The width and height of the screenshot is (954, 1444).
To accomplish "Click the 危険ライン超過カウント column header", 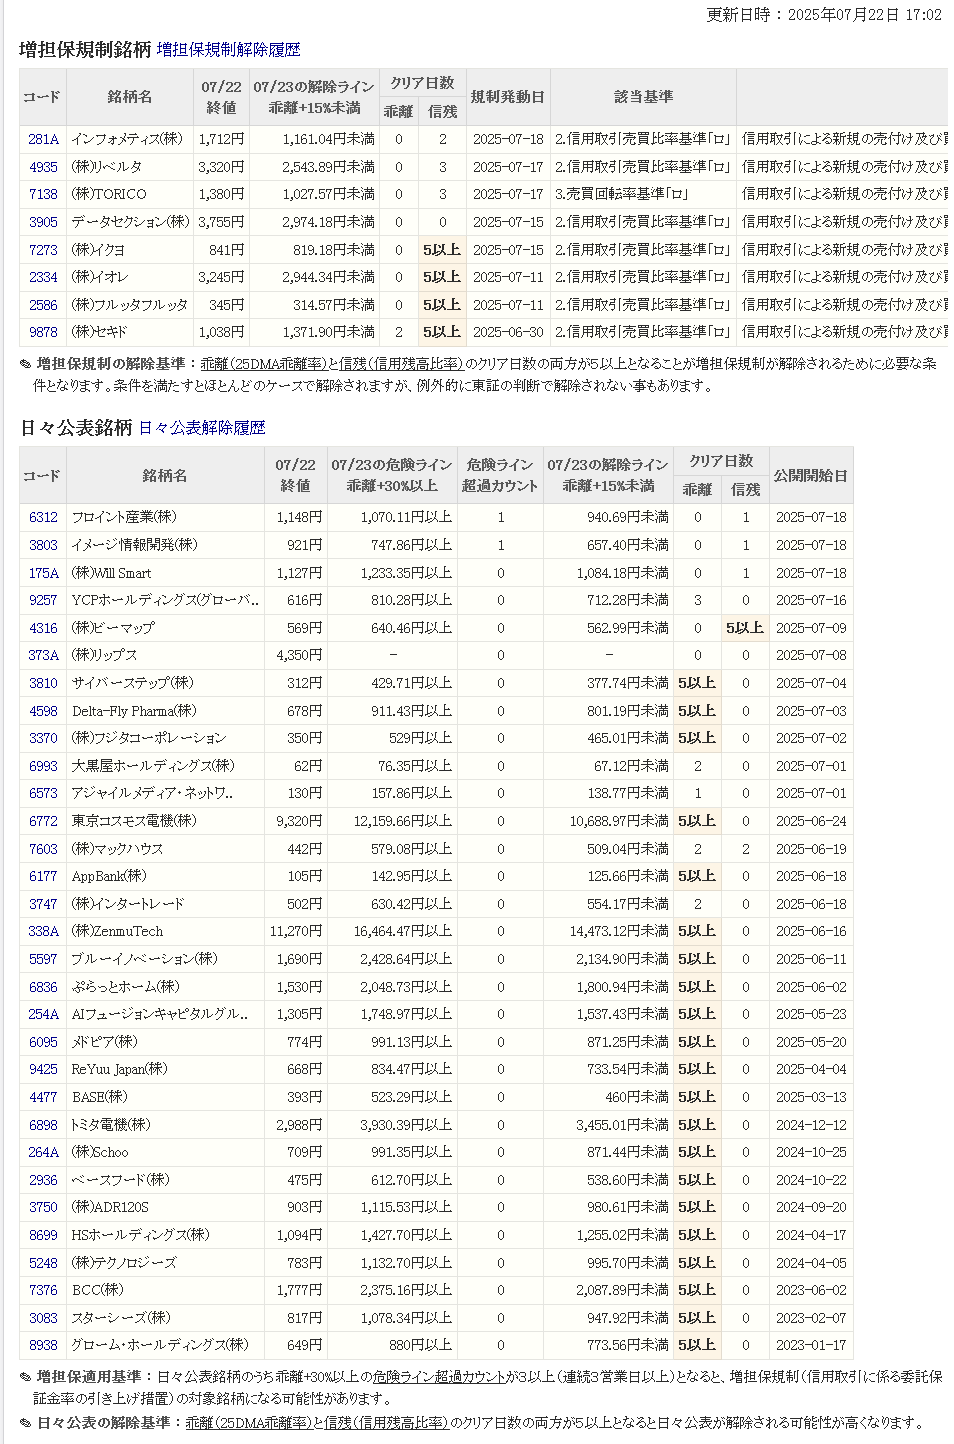I will point(501,475).
